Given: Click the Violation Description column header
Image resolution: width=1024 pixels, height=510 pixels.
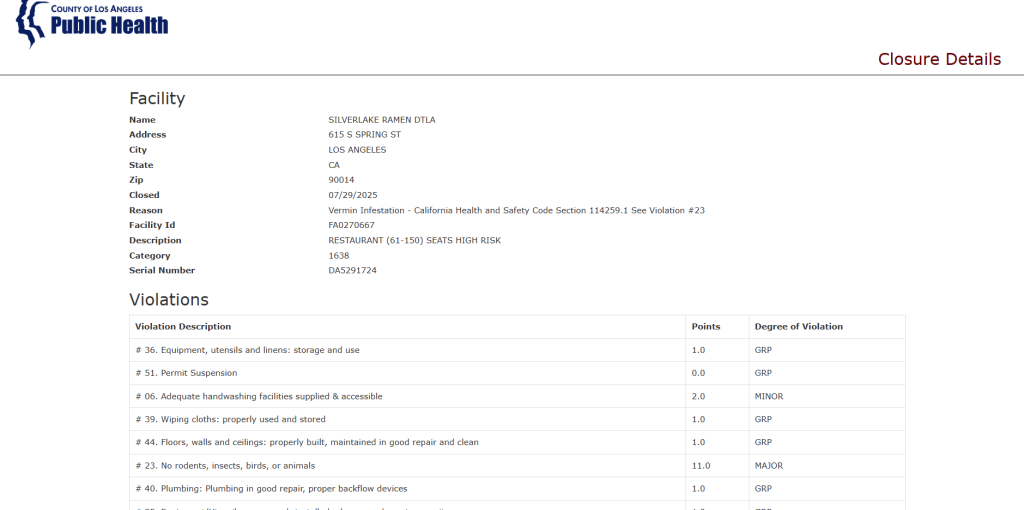Looking at the screenshot, I should pyautogui.click(x=183, y=327).
